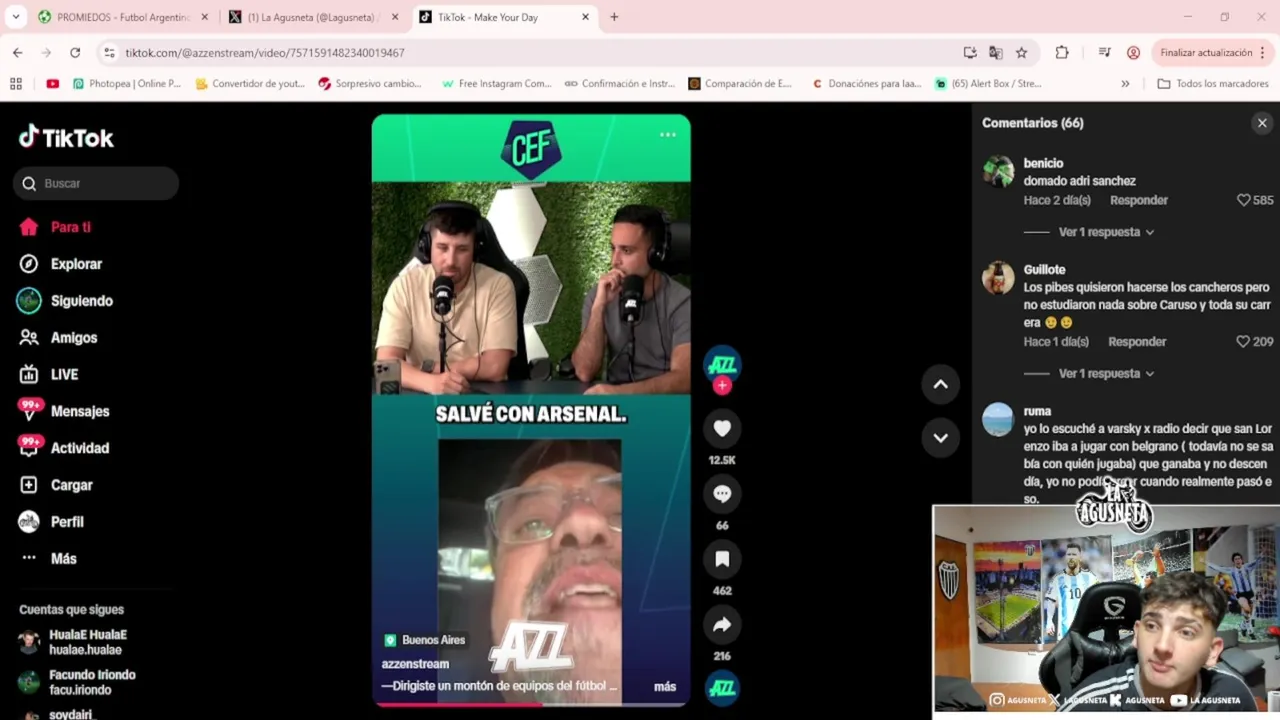This screenshot has height=720, width=1280.
Task: Share video with arrow icon
Action: point(722,625)
